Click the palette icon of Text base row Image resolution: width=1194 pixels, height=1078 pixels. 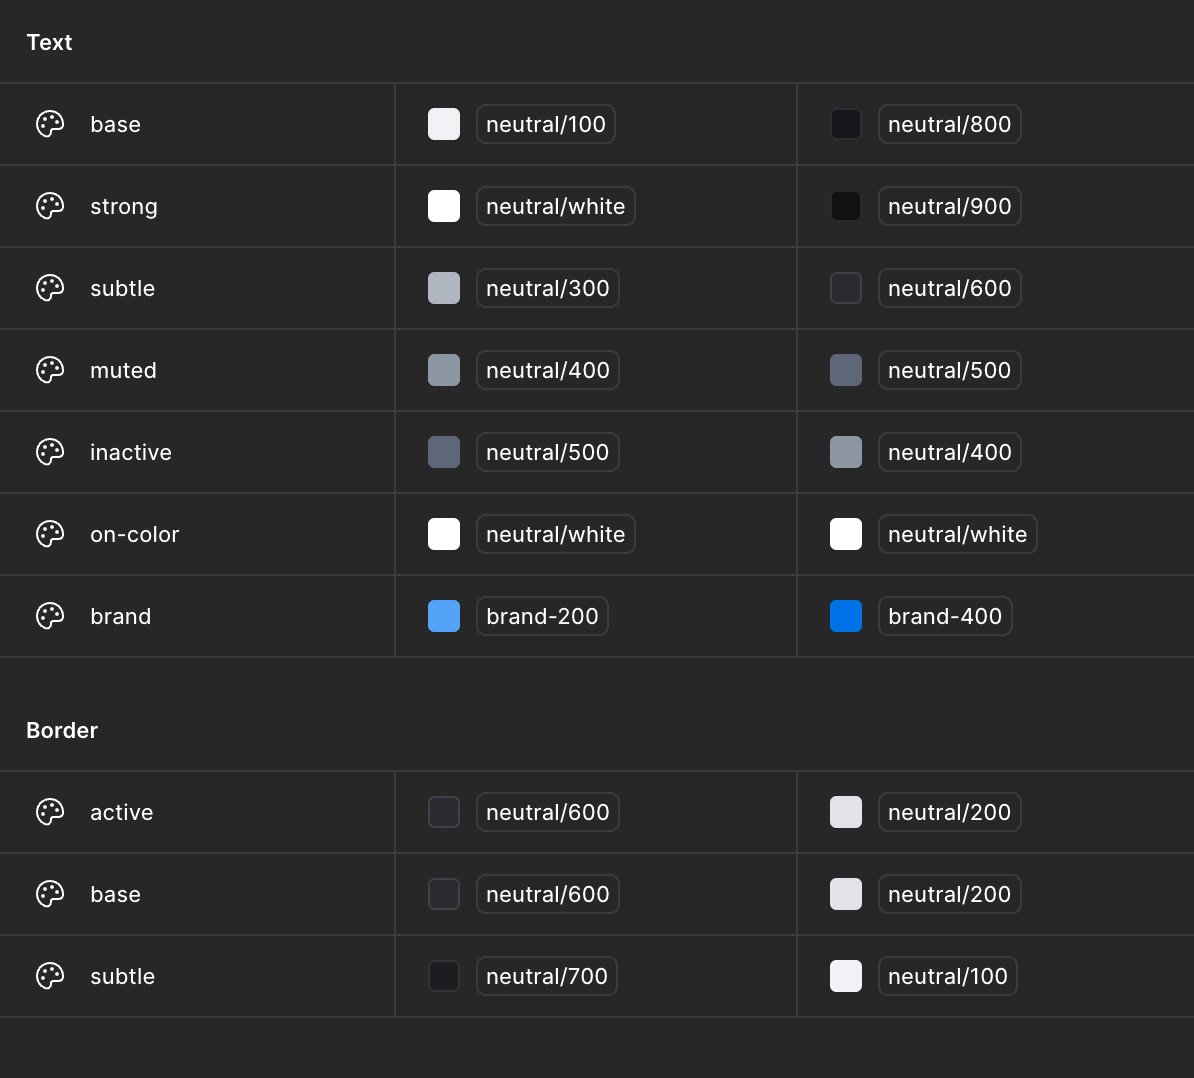click(x=50, y=124)
